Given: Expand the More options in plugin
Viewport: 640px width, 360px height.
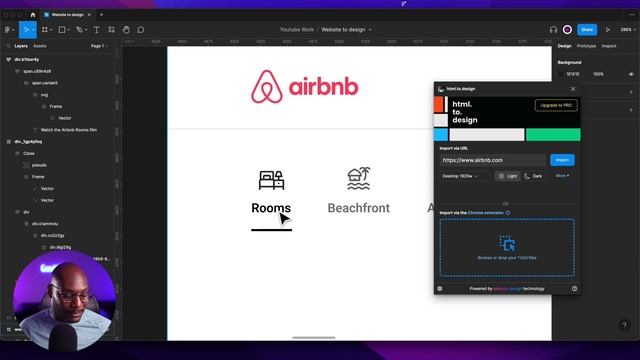Looking at the screenshot, I should click(x=562, y=176).
